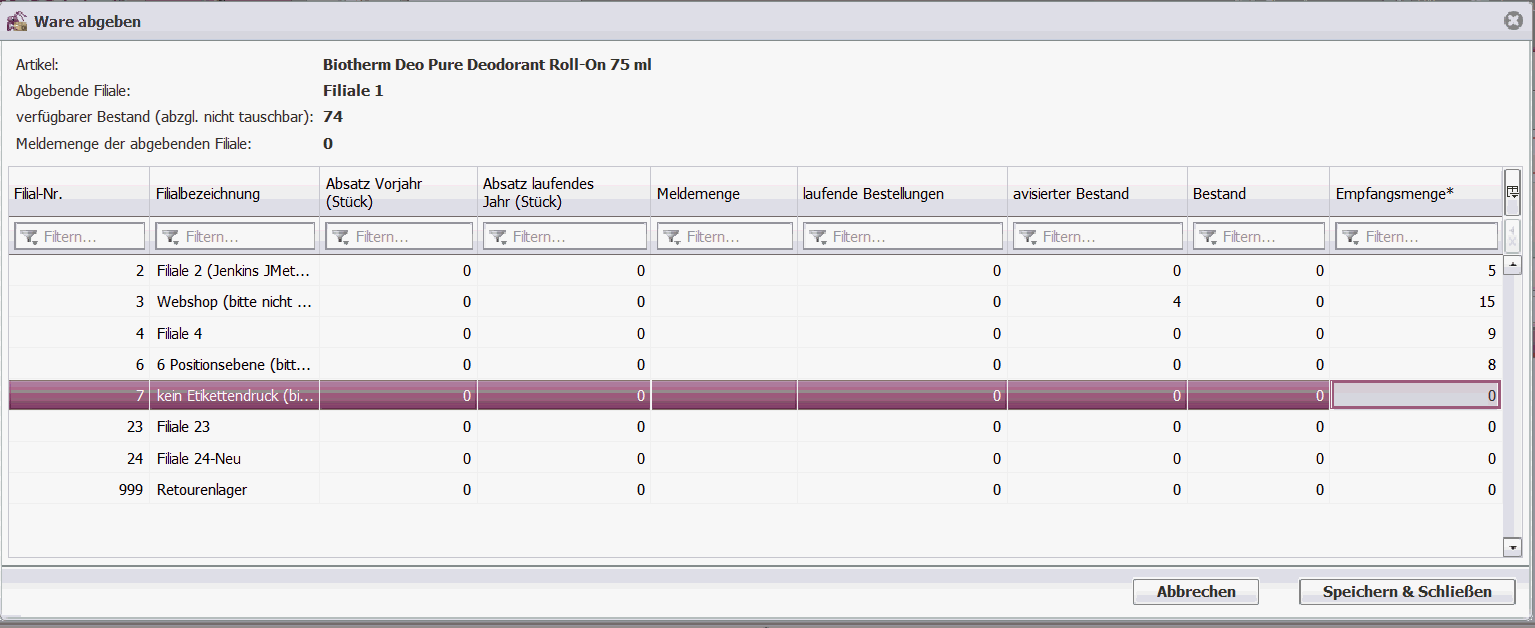The image size is (1535, 628).
Task: Click Speichern & Schließen button
Action: point(1406,592)
